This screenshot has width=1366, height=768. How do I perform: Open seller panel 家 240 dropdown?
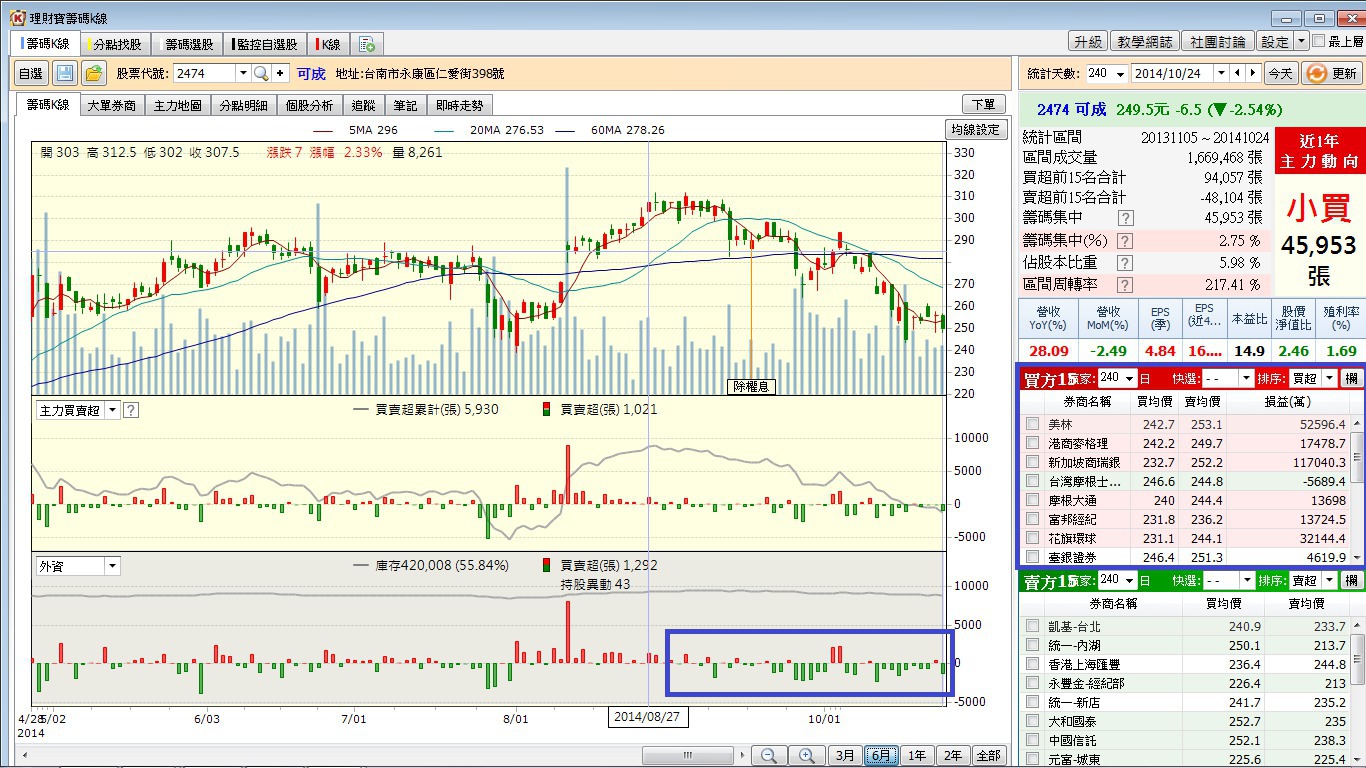[x=1130, y=580]
